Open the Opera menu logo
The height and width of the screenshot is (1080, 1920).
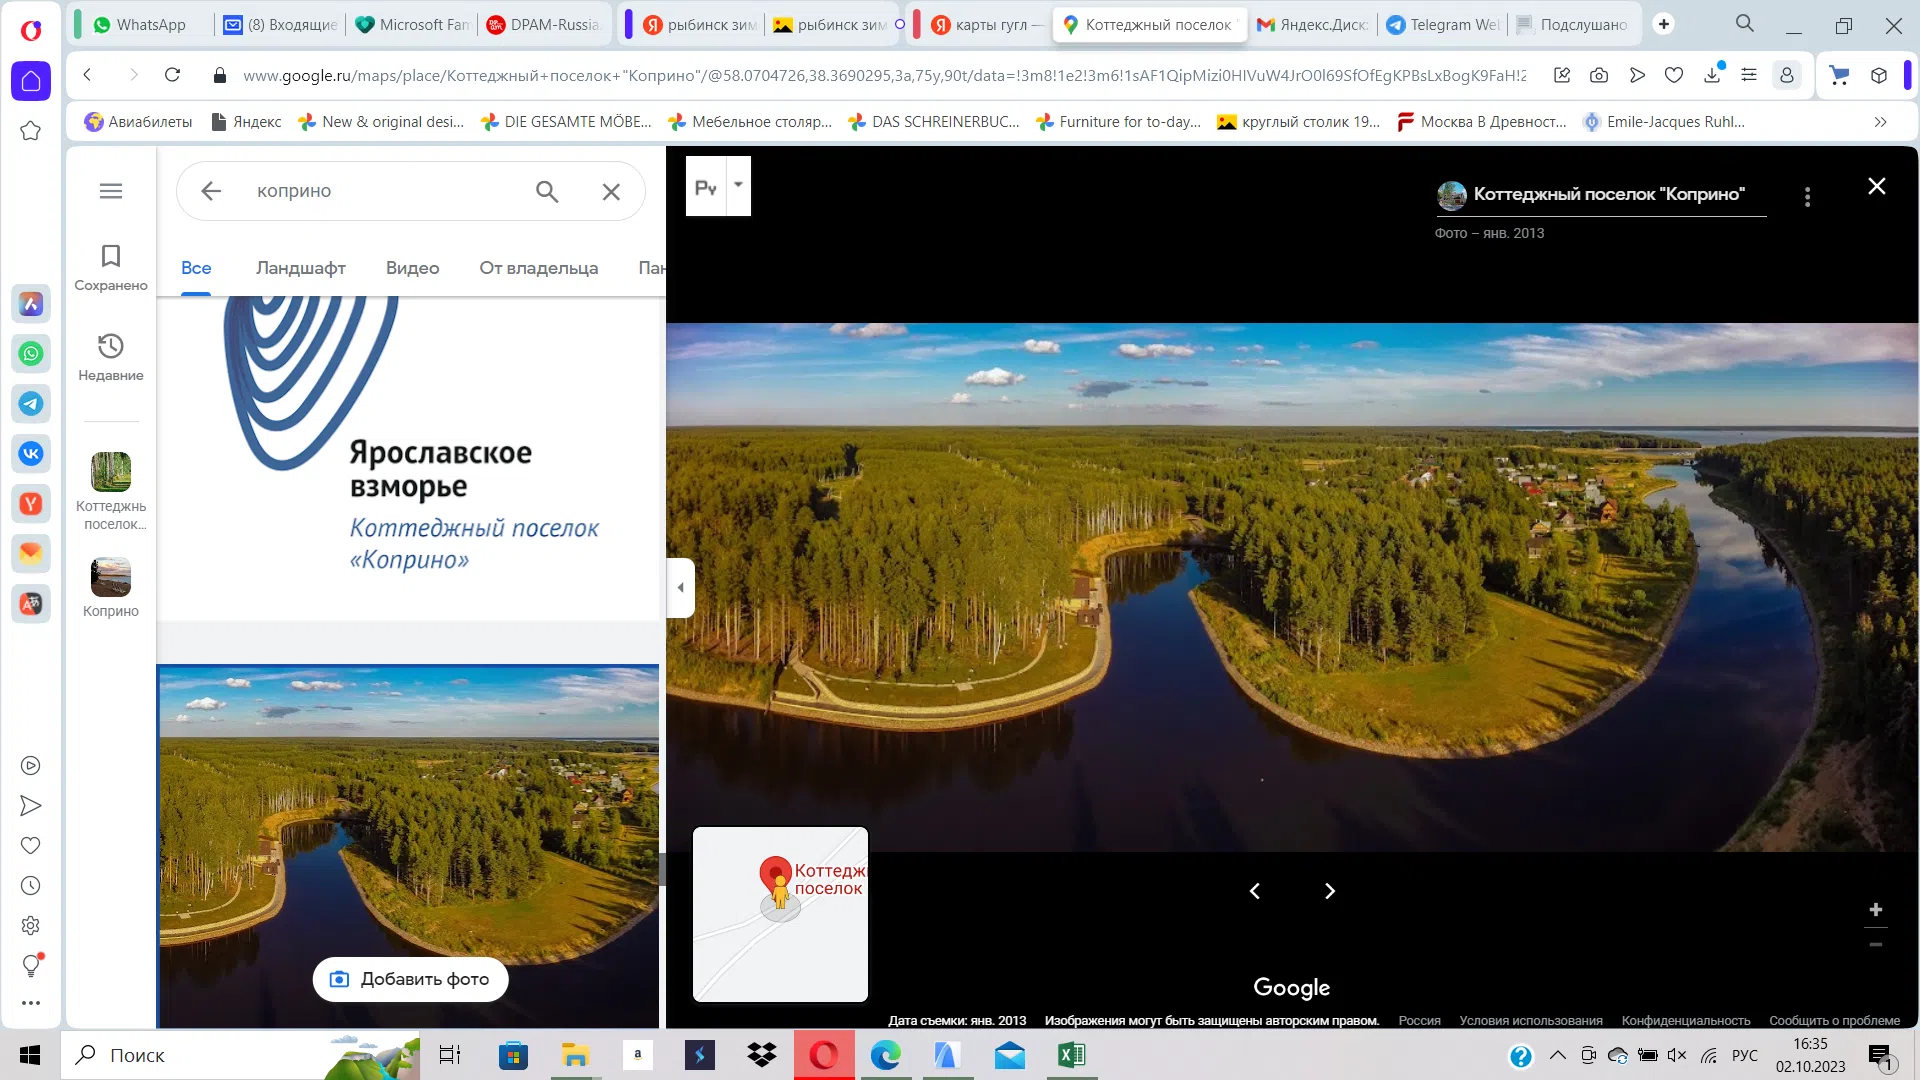31,30
